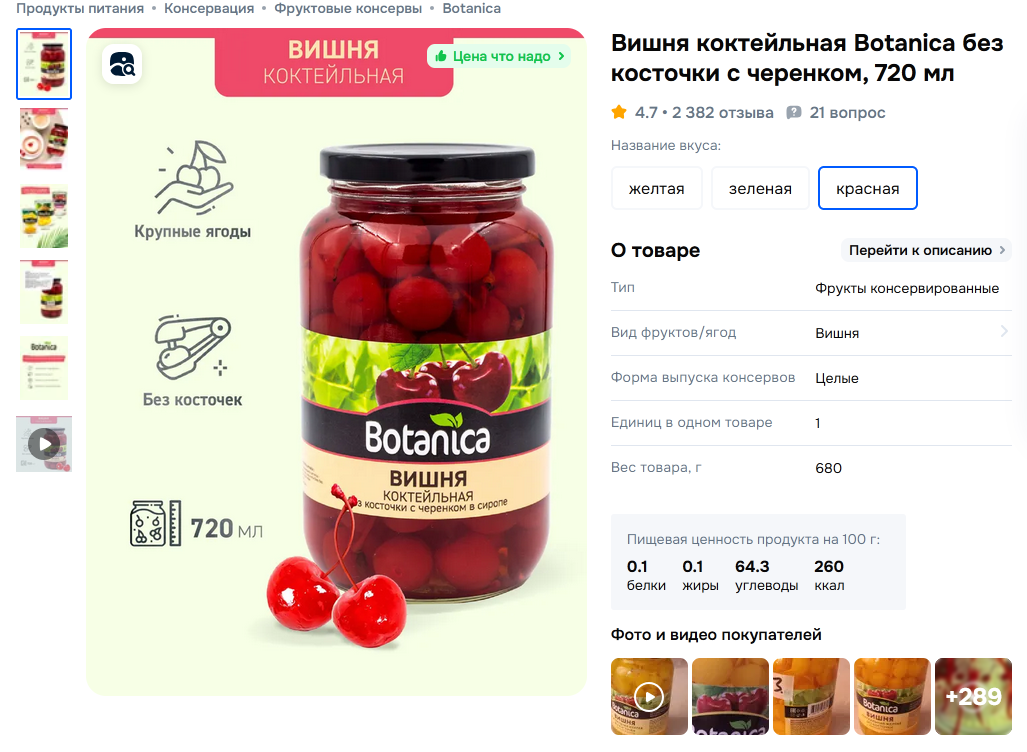Open the "Botanica" brand breadcrumb
1027x752 pixels.
472,9
